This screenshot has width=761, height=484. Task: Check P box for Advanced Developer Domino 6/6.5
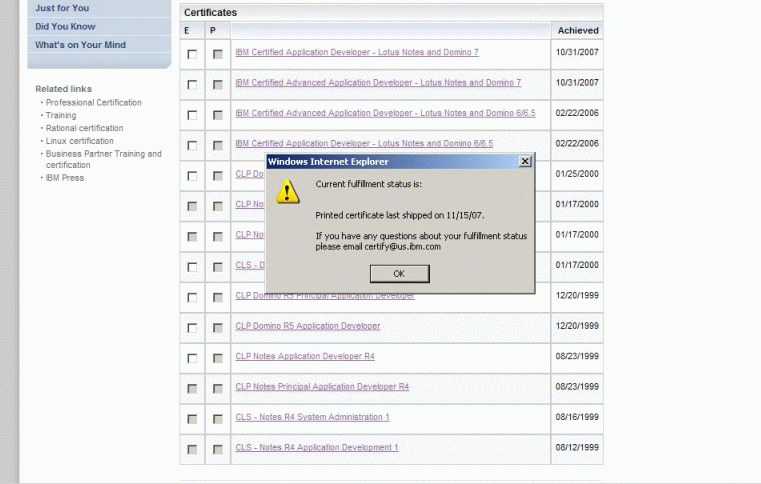218,115
